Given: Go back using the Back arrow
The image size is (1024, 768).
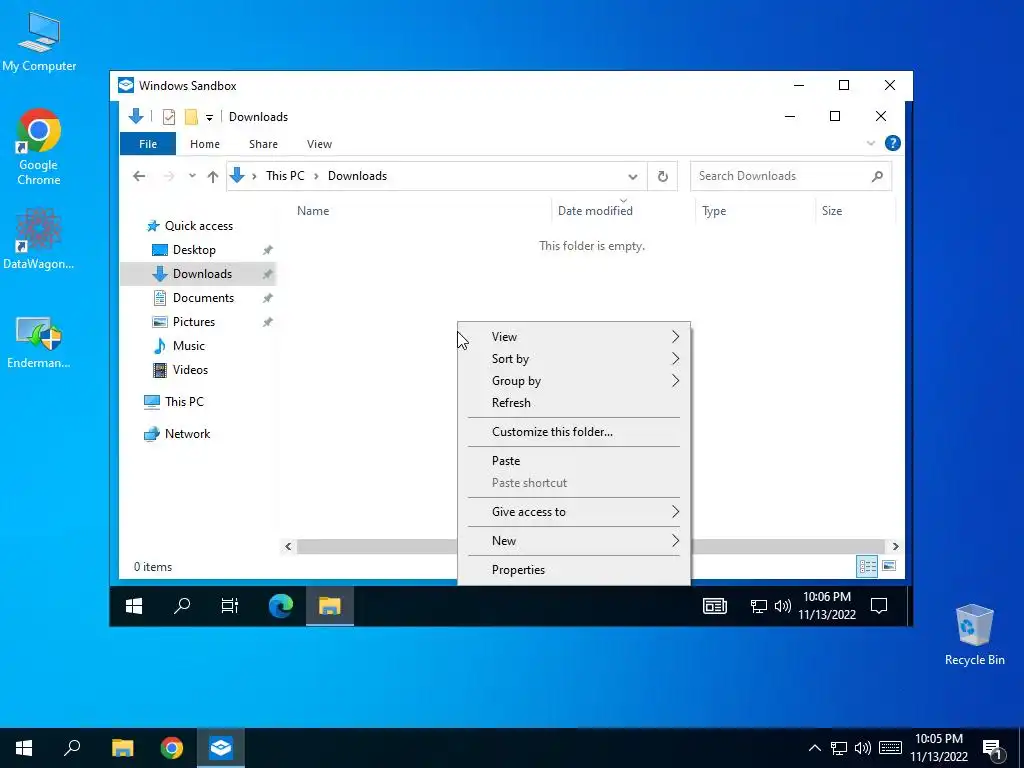Looking at the screenshot, I should (x=139, y=176).
